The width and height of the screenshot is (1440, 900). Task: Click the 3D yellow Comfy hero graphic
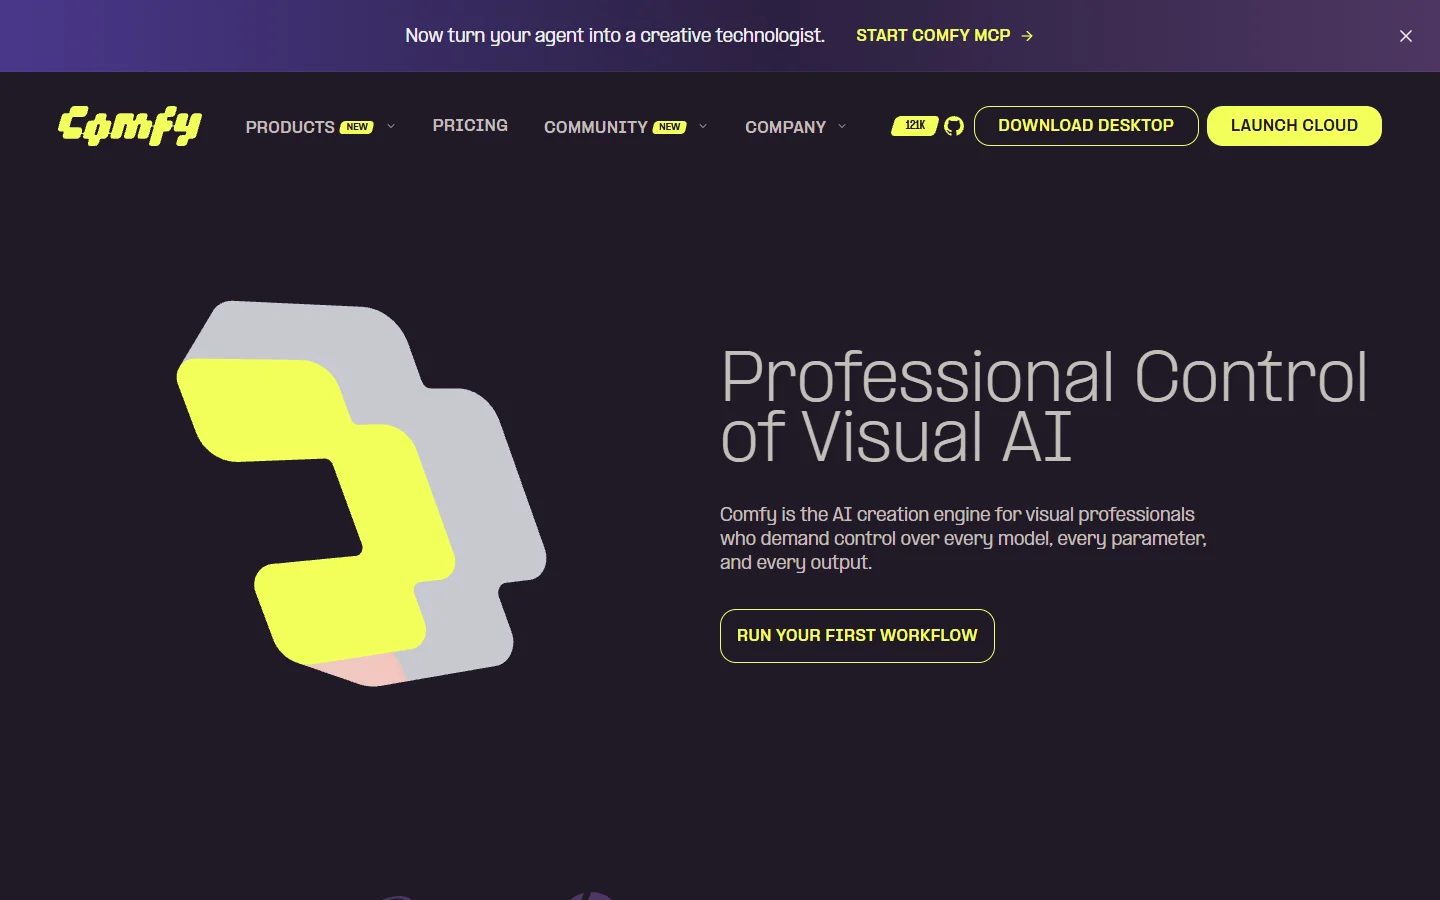(361, 493)
